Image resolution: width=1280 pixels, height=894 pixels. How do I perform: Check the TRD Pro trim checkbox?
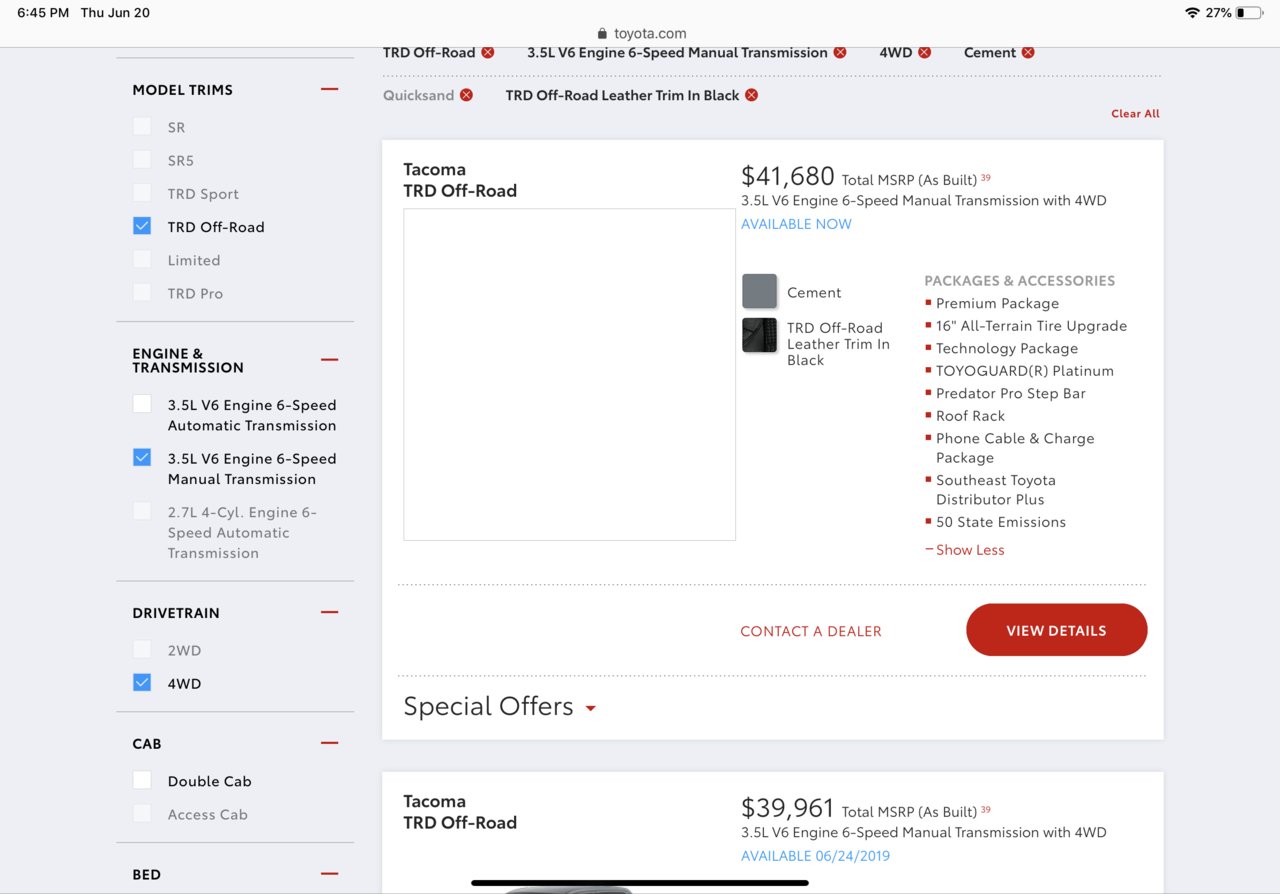click(x=142, y=293)
